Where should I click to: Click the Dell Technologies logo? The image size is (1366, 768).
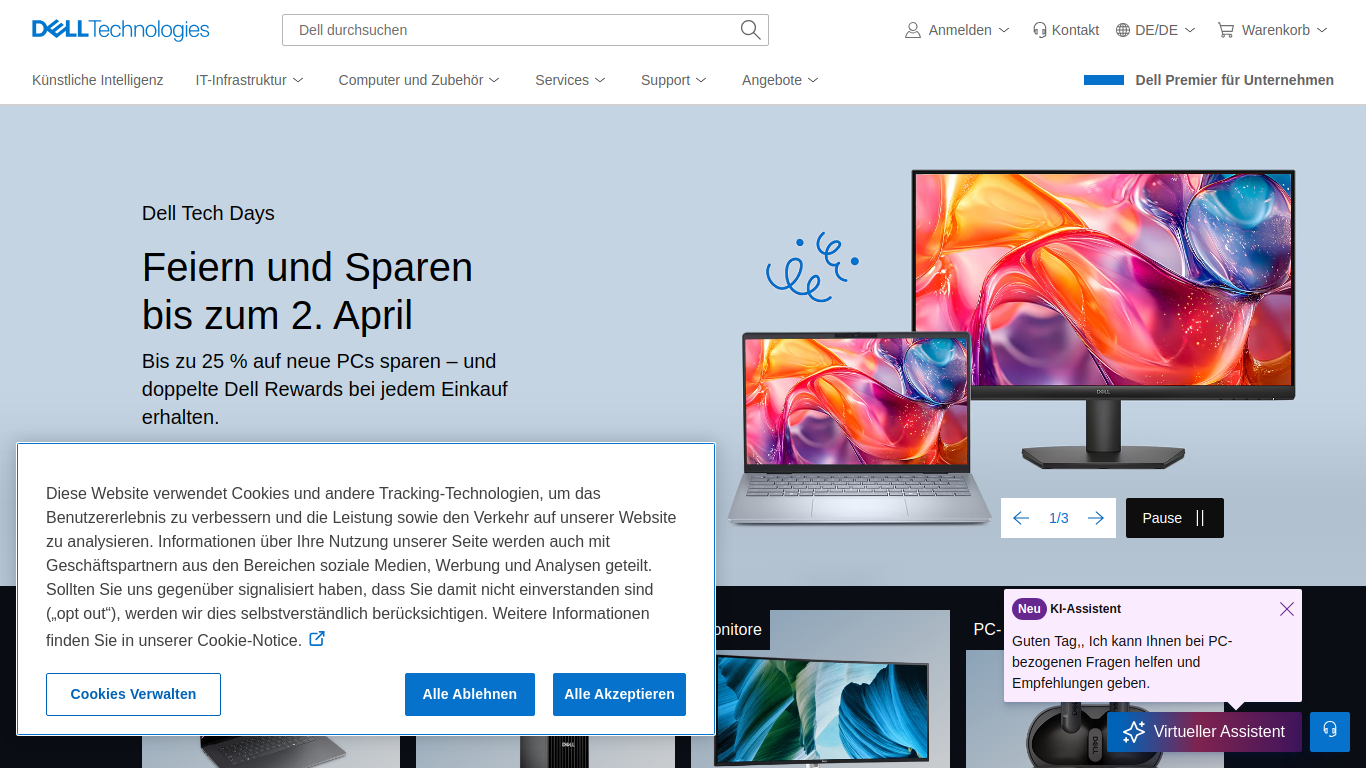coord(121,30)
